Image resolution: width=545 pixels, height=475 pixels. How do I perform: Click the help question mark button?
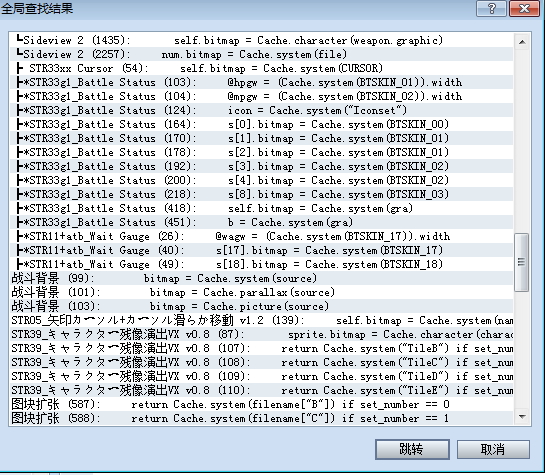pyautogui.click(x=491, y=8)
